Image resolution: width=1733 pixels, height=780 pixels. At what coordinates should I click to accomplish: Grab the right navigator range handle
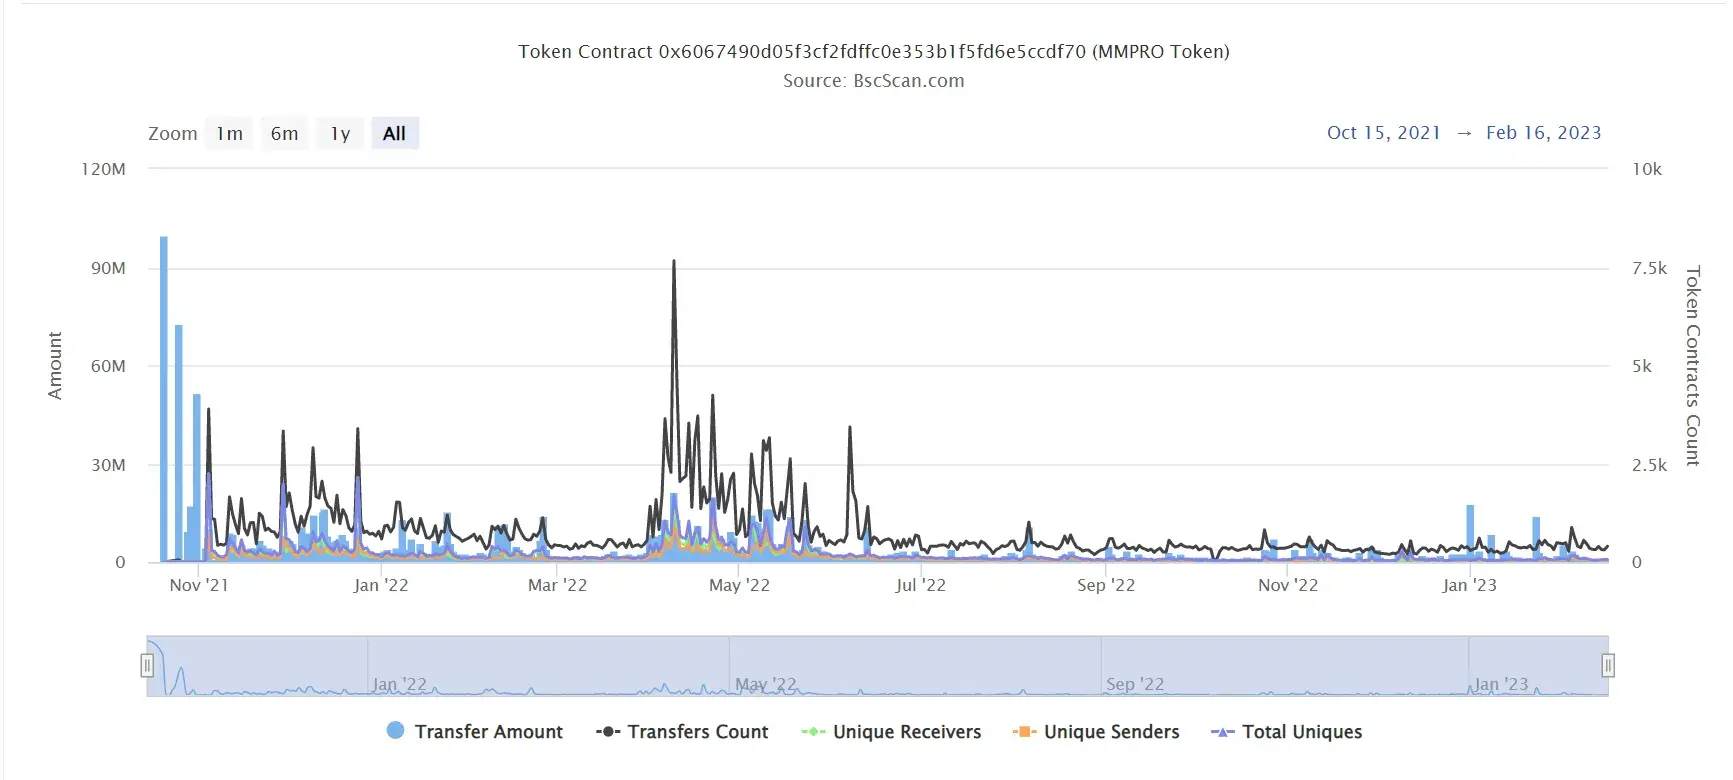pos(1608,665)
